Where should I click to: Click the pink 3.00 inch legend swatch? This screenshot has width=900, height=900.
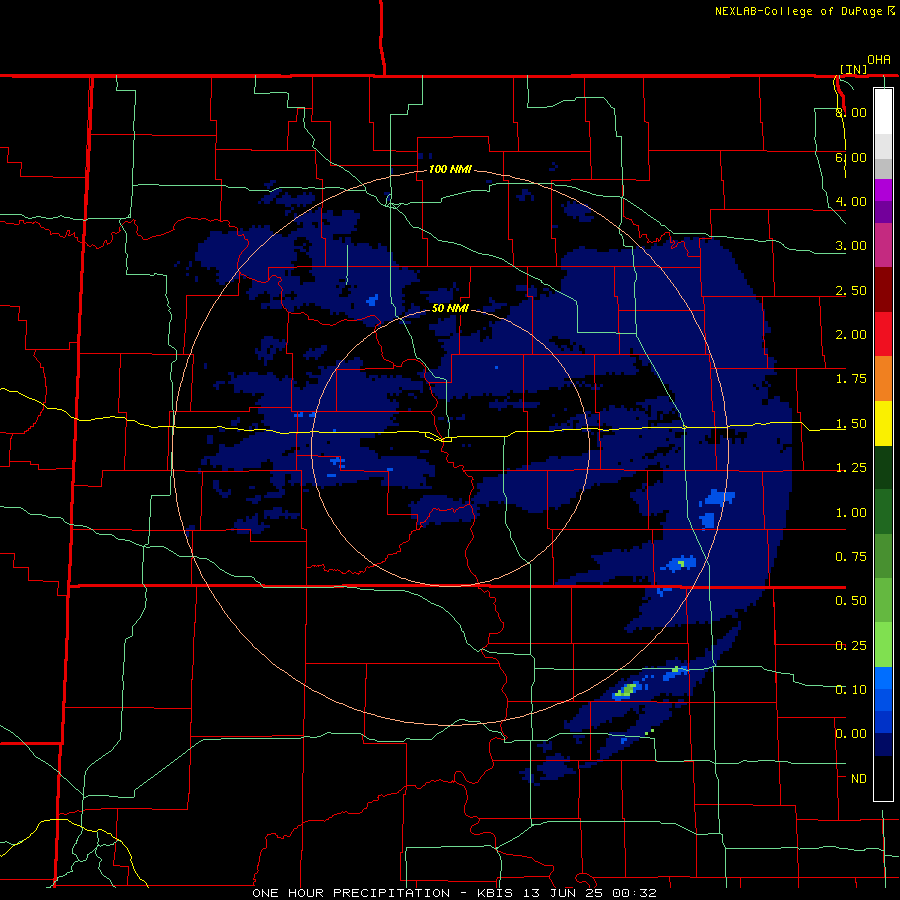coord(883,245)
